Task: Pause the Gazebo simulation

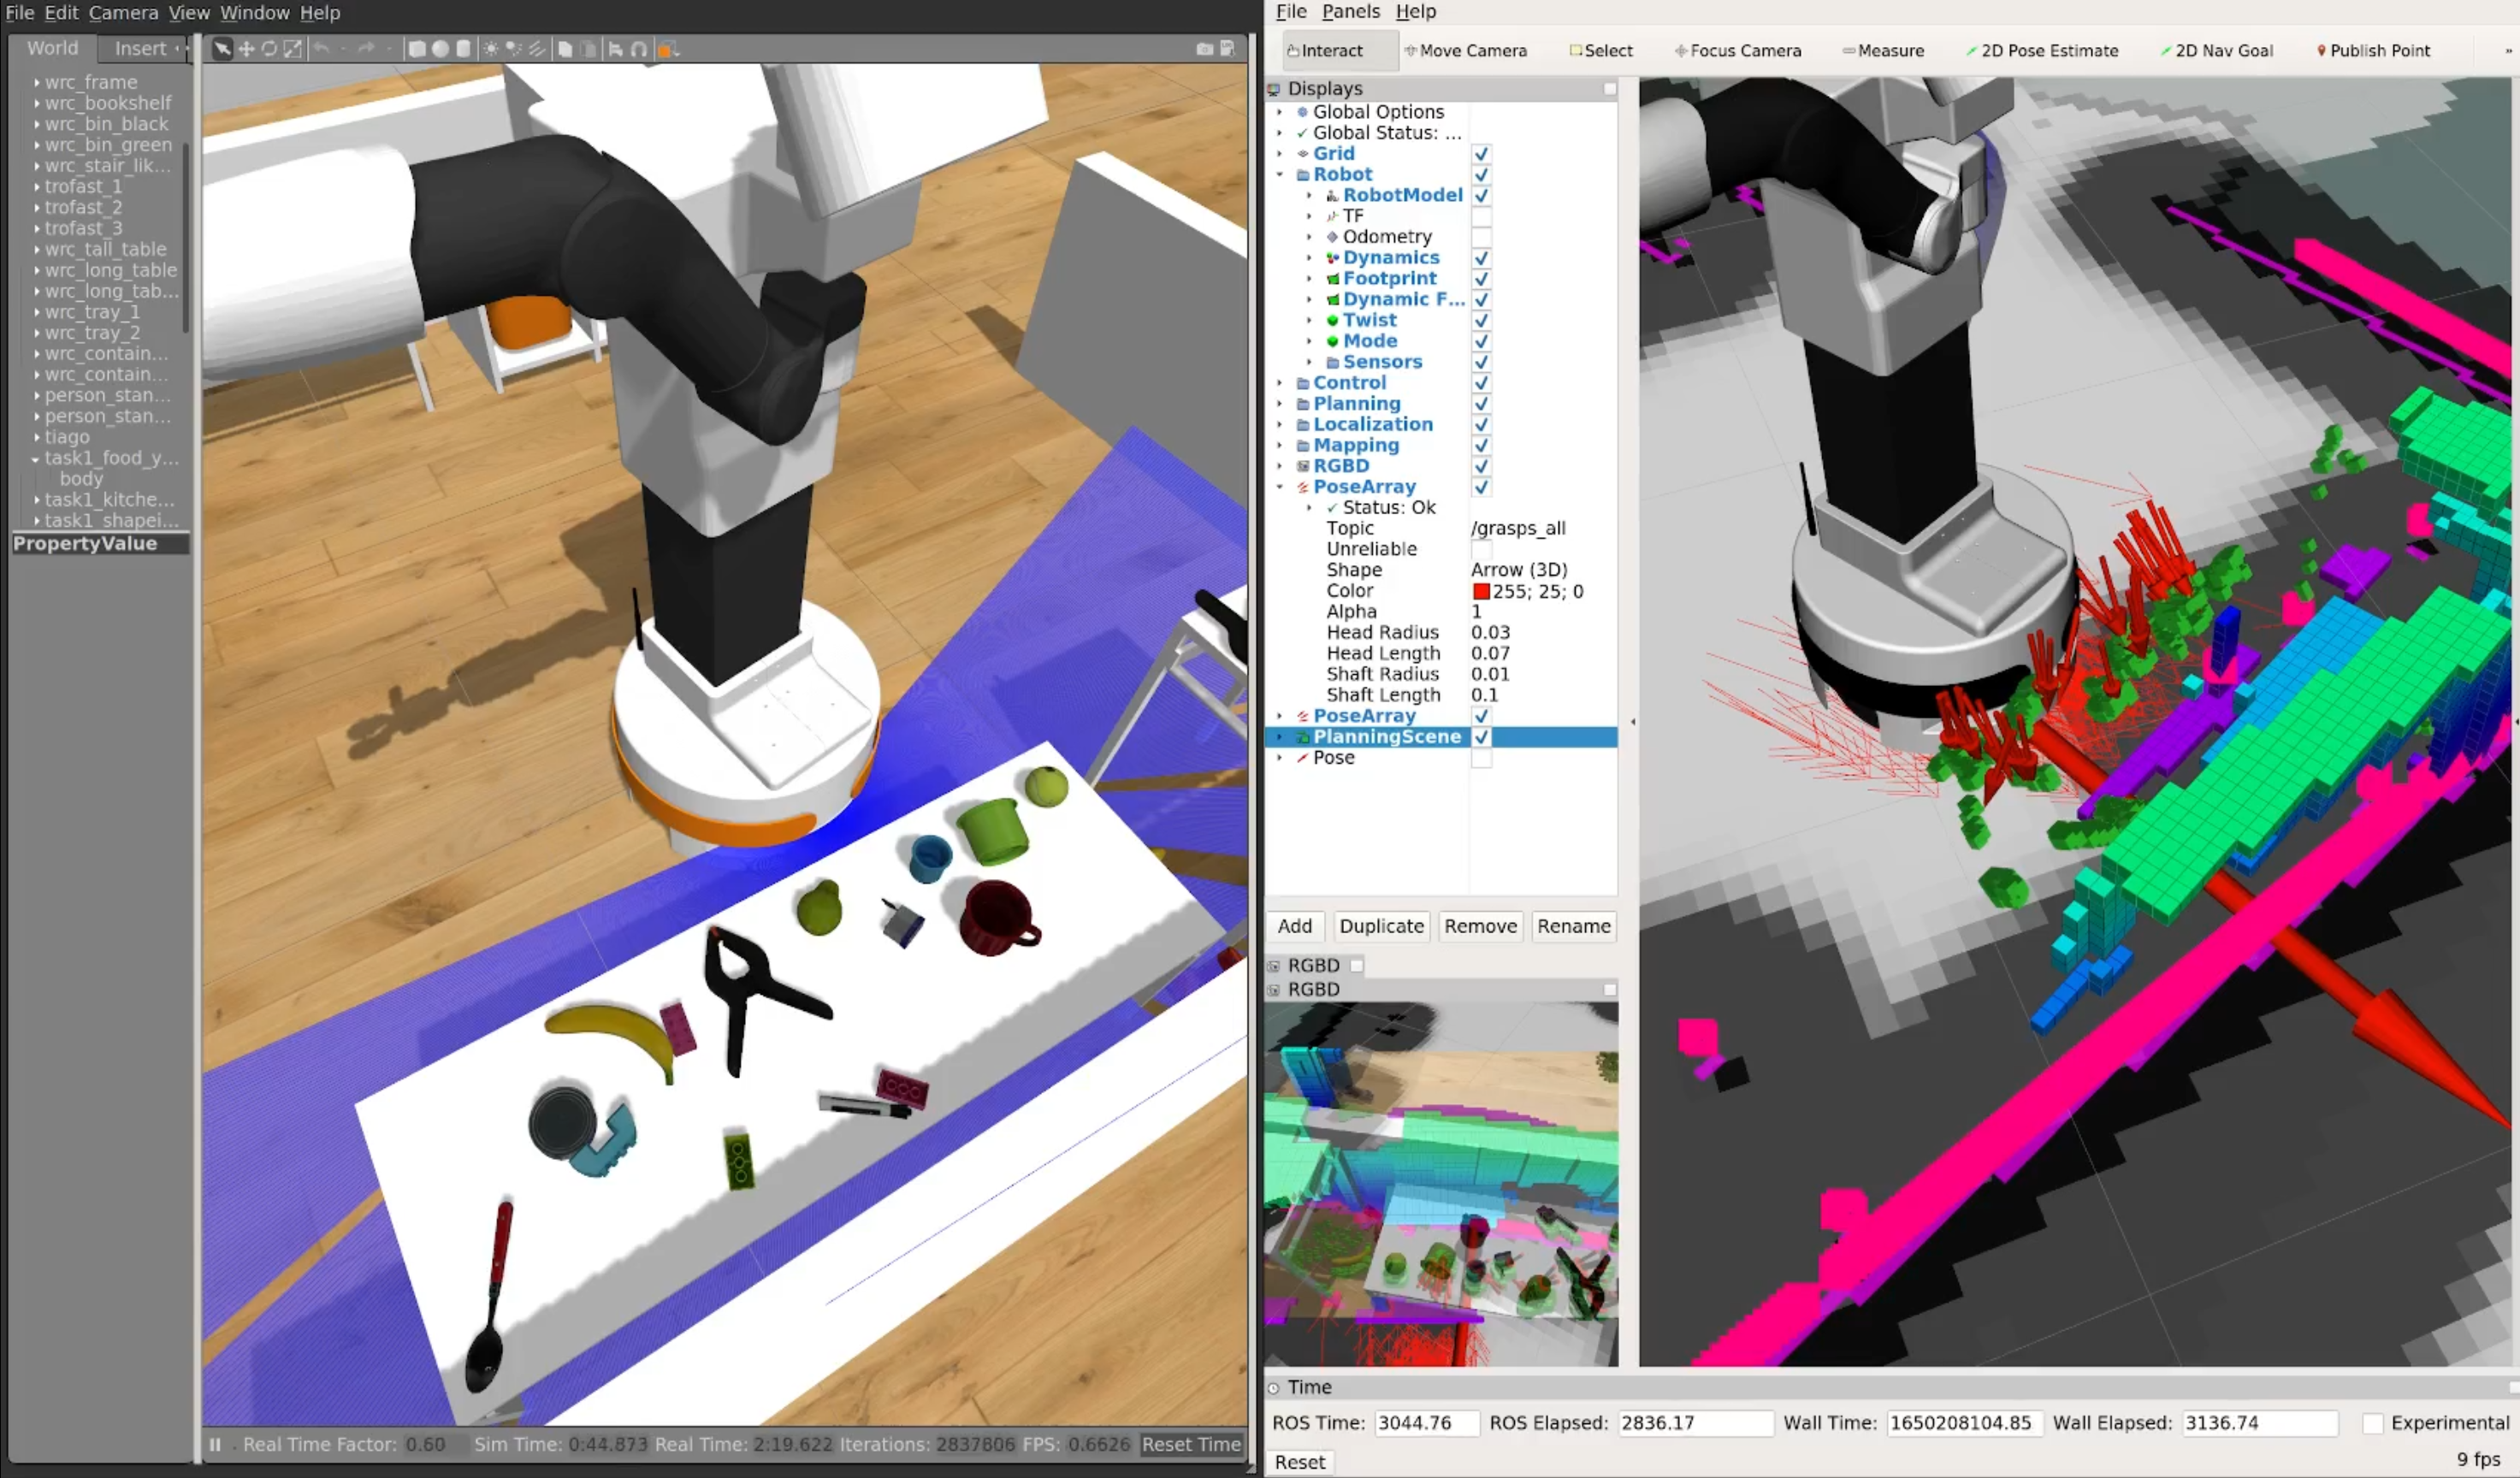Action: [x=215, y=1444]
